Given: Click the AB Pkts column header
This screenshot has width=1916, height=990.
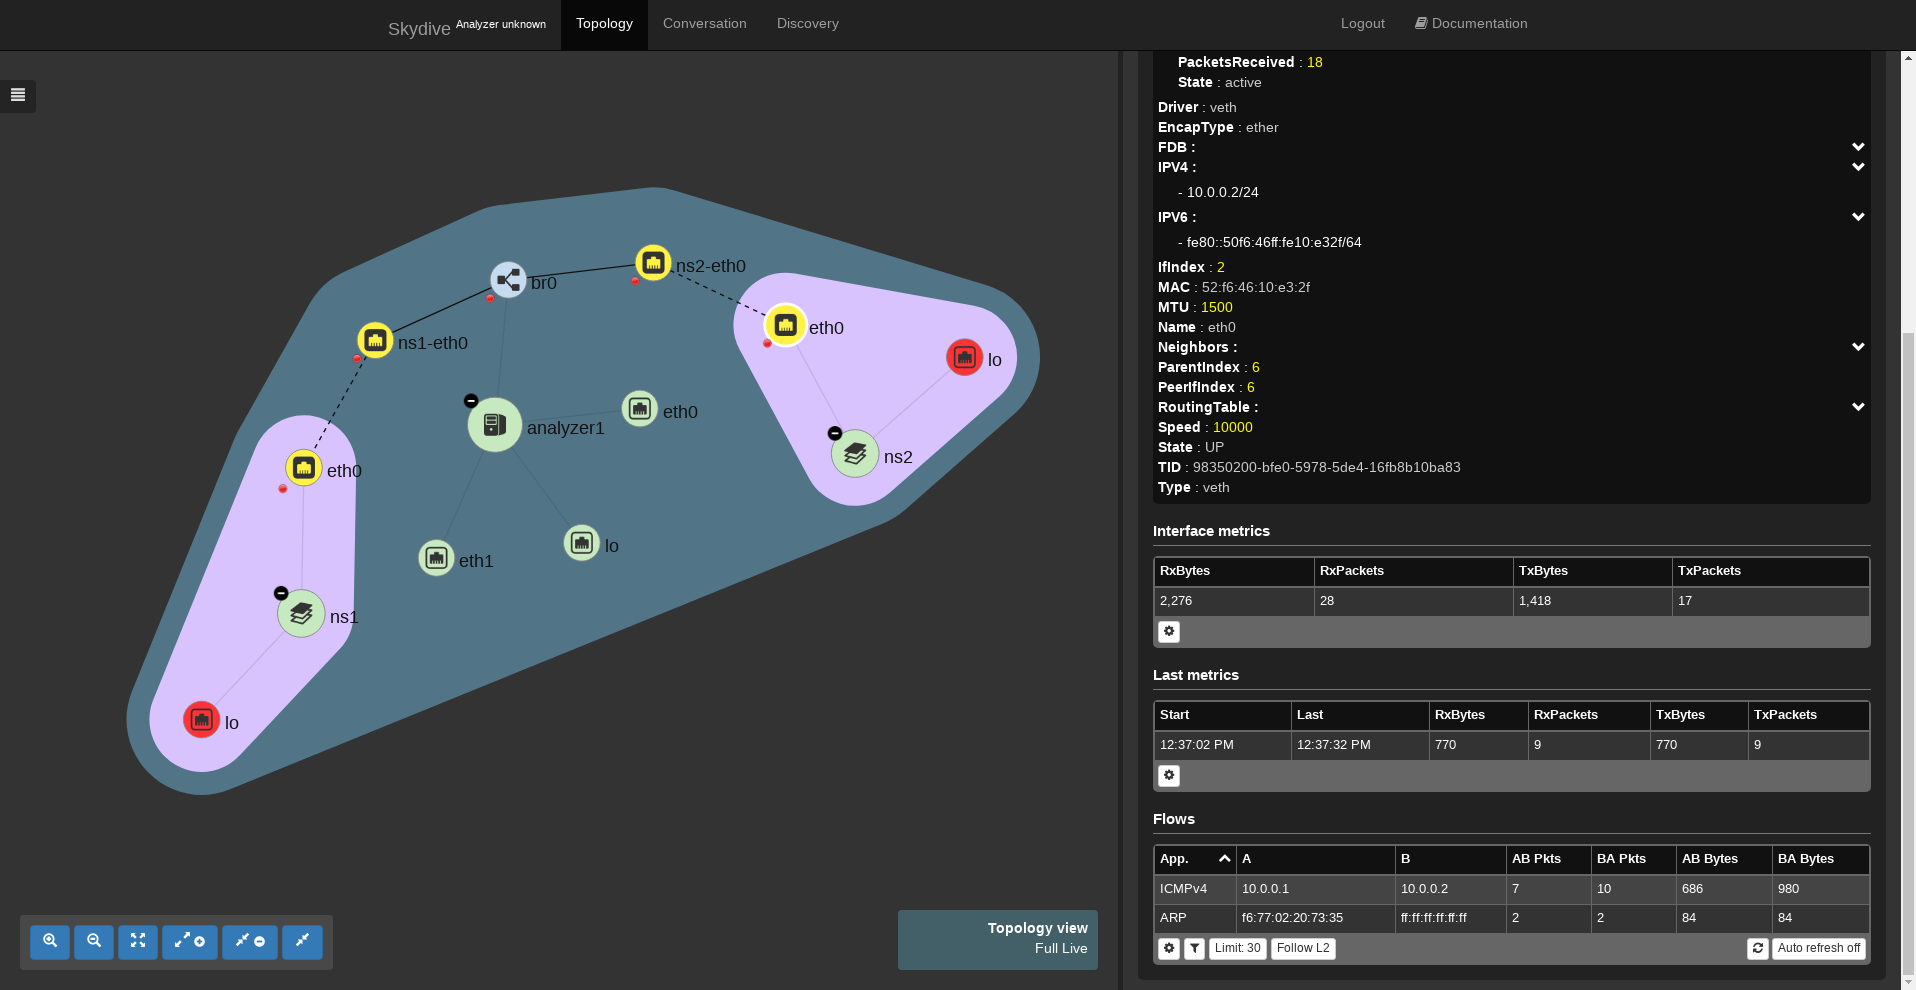Looking at the screenshot, I should pos(1548,859).
